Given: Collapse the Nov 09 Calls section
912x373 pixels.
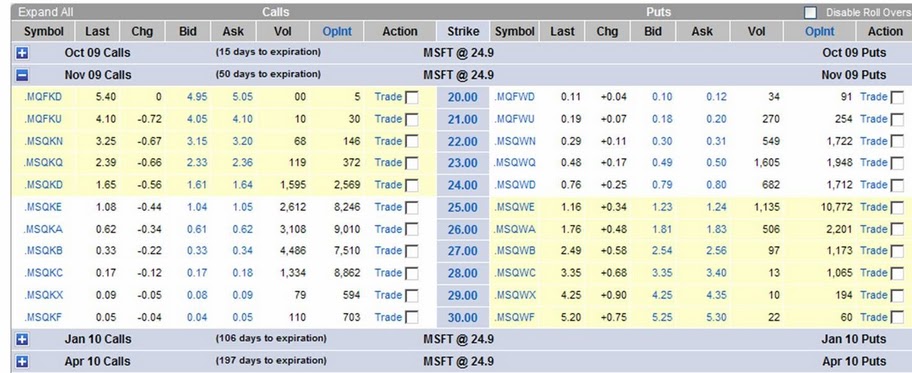Looking at the screenshot, I should click(x=22, y=75).
